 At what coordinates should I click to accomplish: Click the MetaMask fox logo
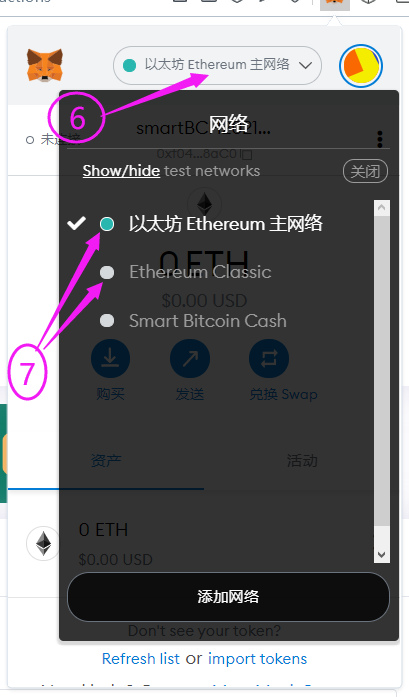(45, 65)
